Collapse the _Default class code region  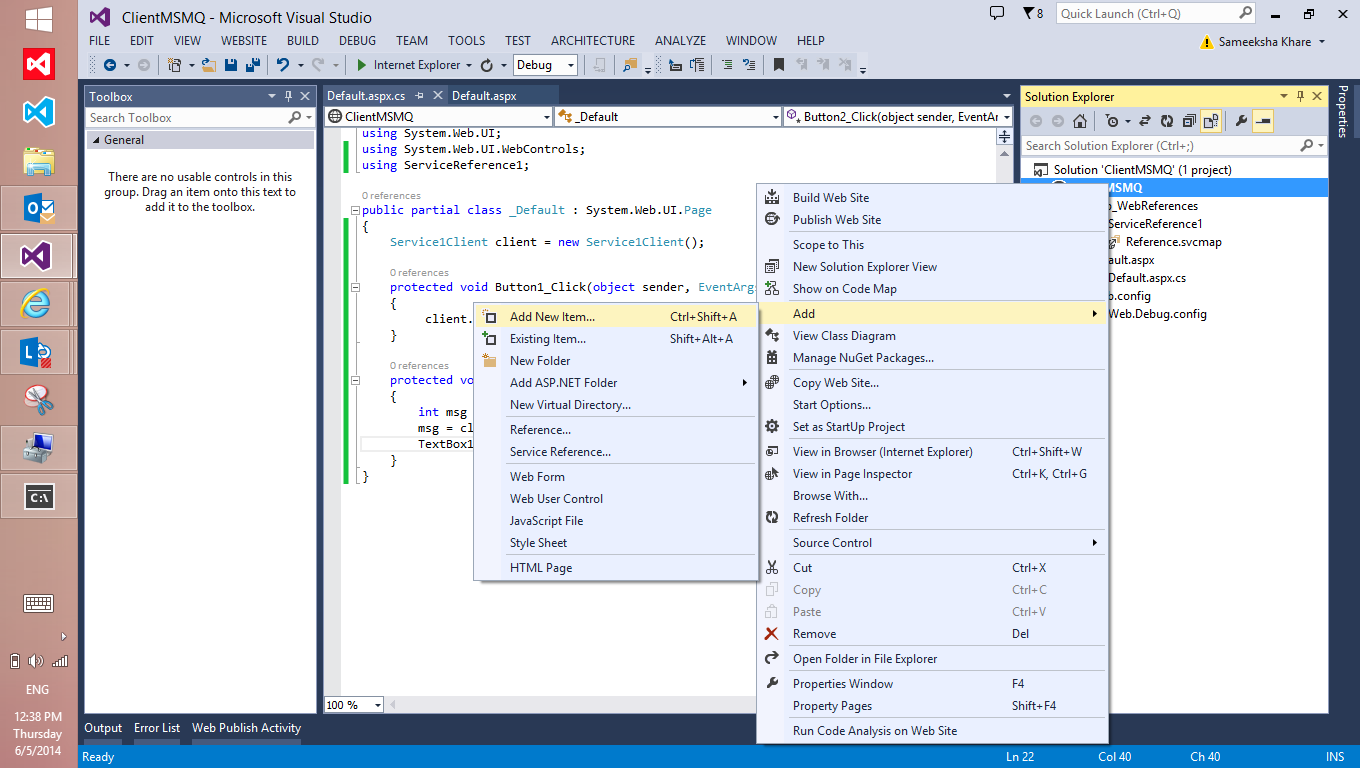pos(355,211)
